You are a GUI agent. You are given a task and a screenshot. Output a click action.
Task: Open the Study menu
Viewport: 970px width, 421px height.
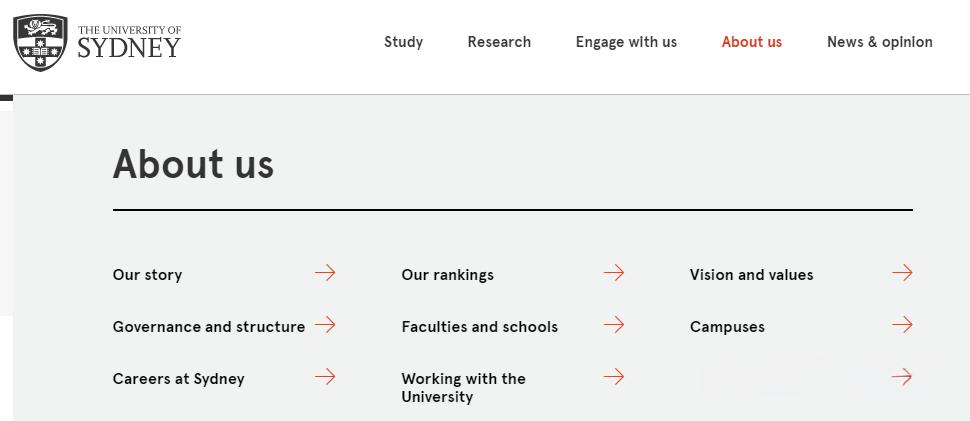[403, 42]
